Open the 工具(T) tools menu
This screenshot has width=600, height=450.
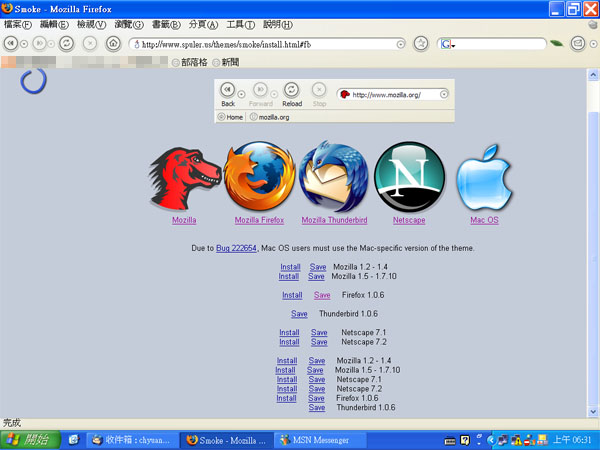241,24
